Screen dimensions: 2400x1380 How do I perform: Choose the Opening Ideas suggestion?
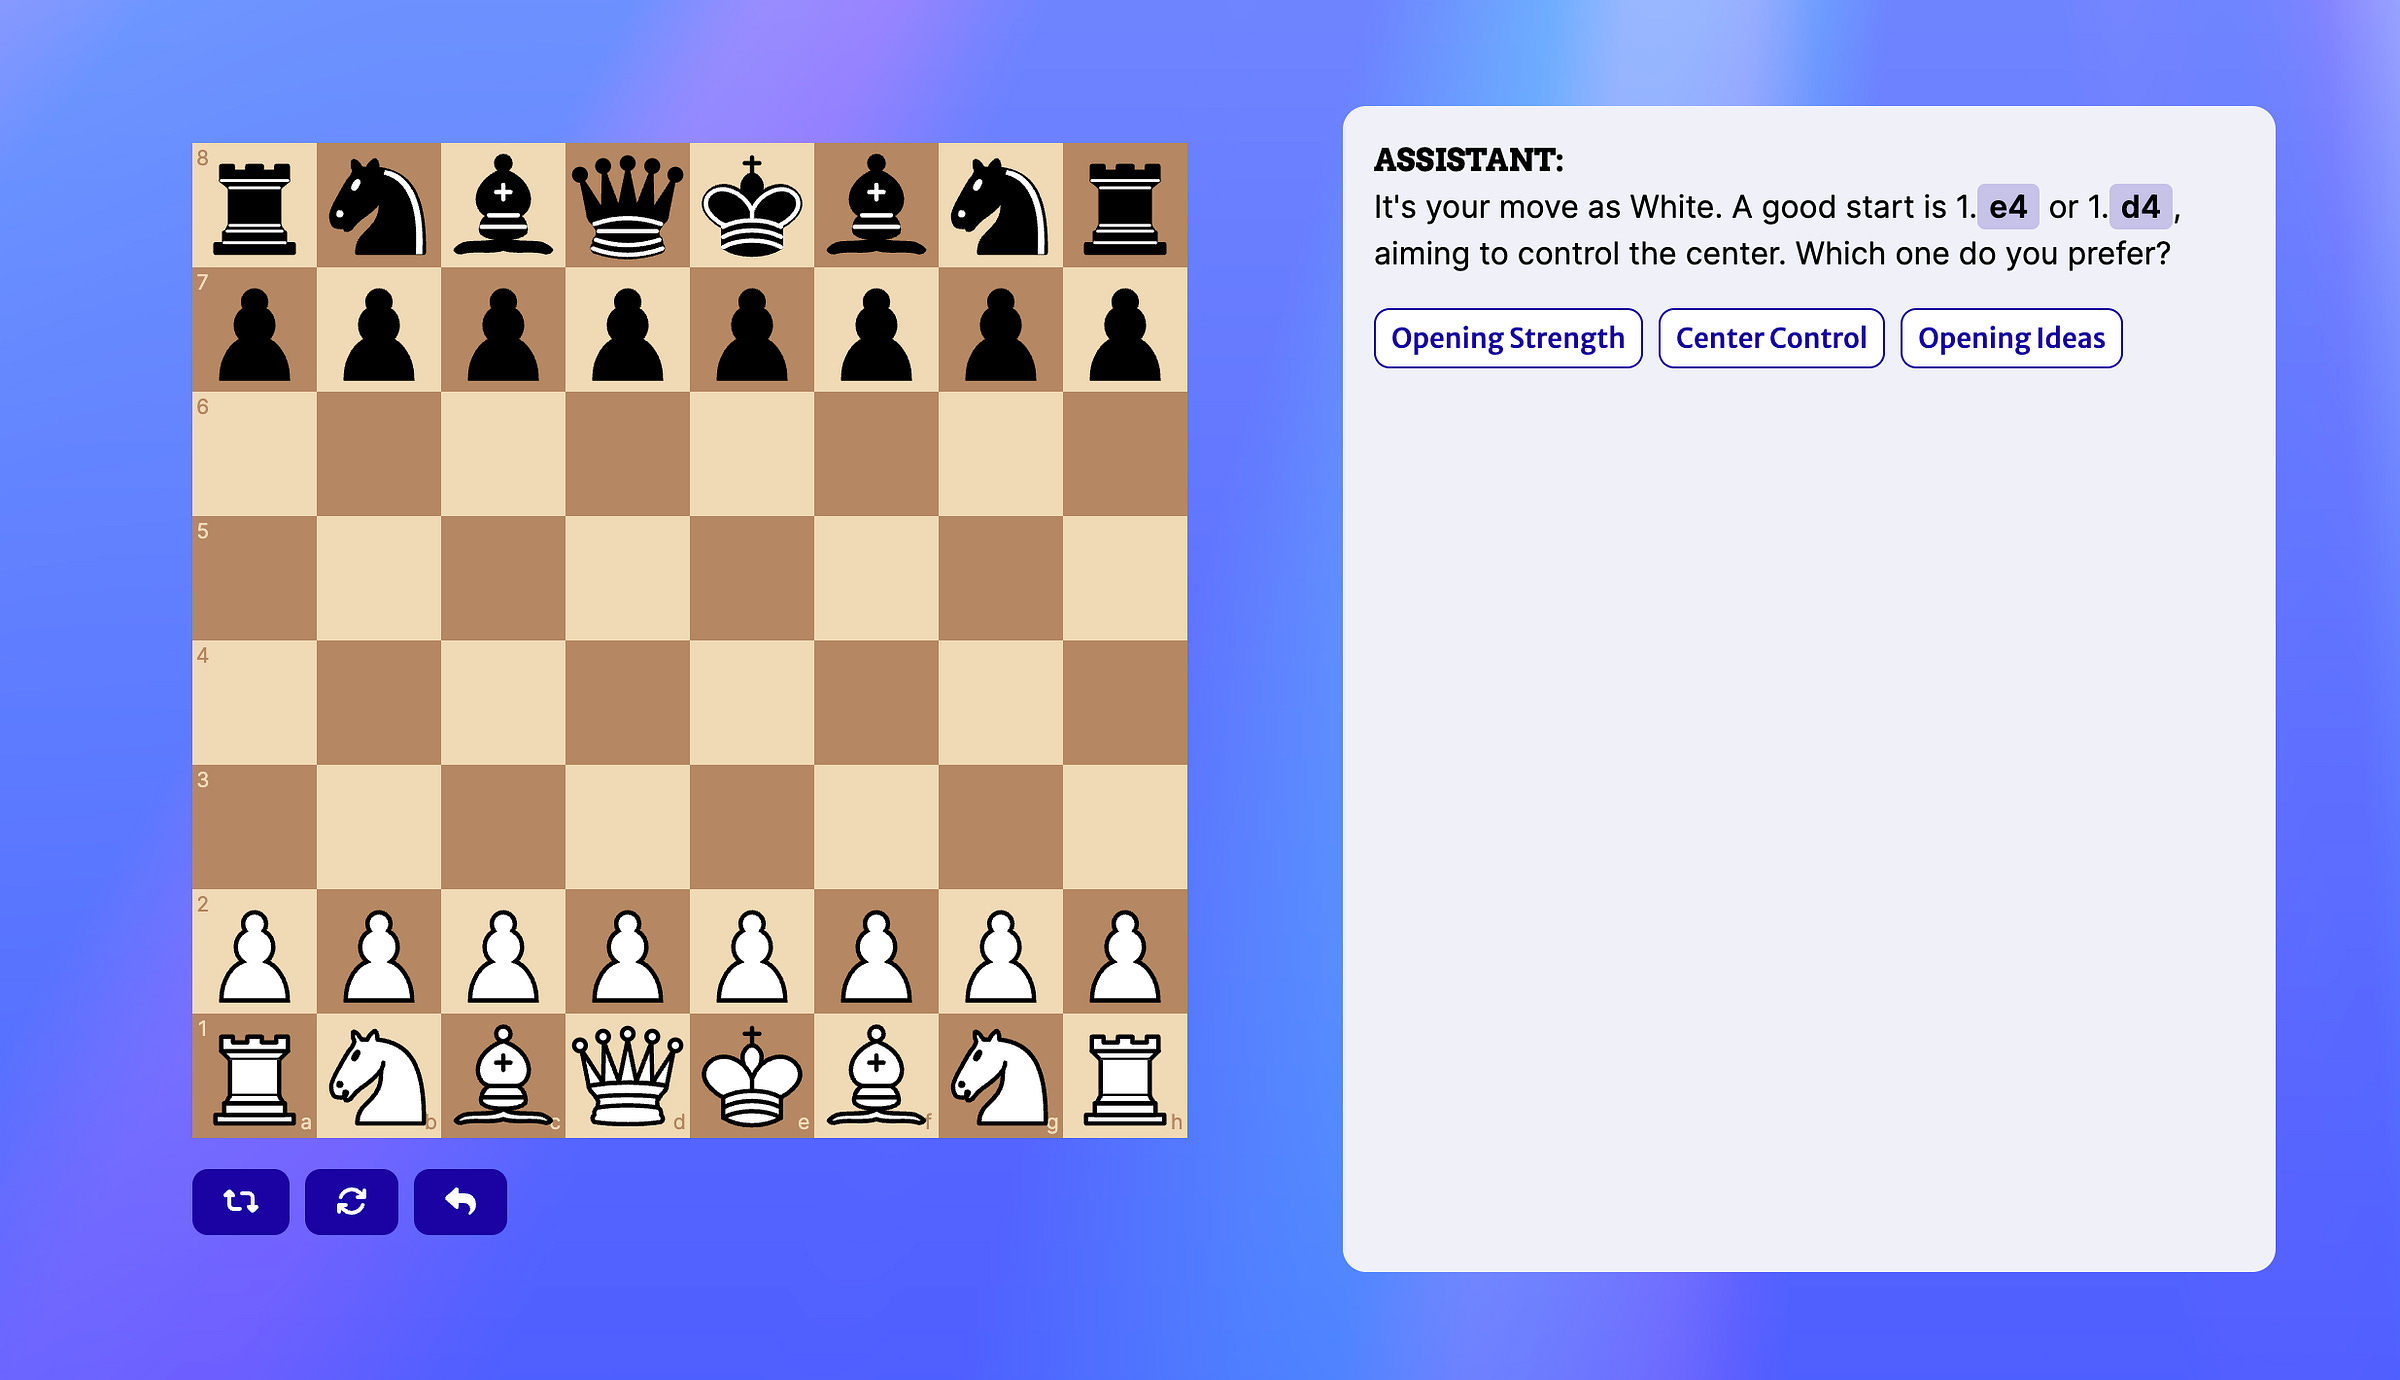click(2010, 338)
